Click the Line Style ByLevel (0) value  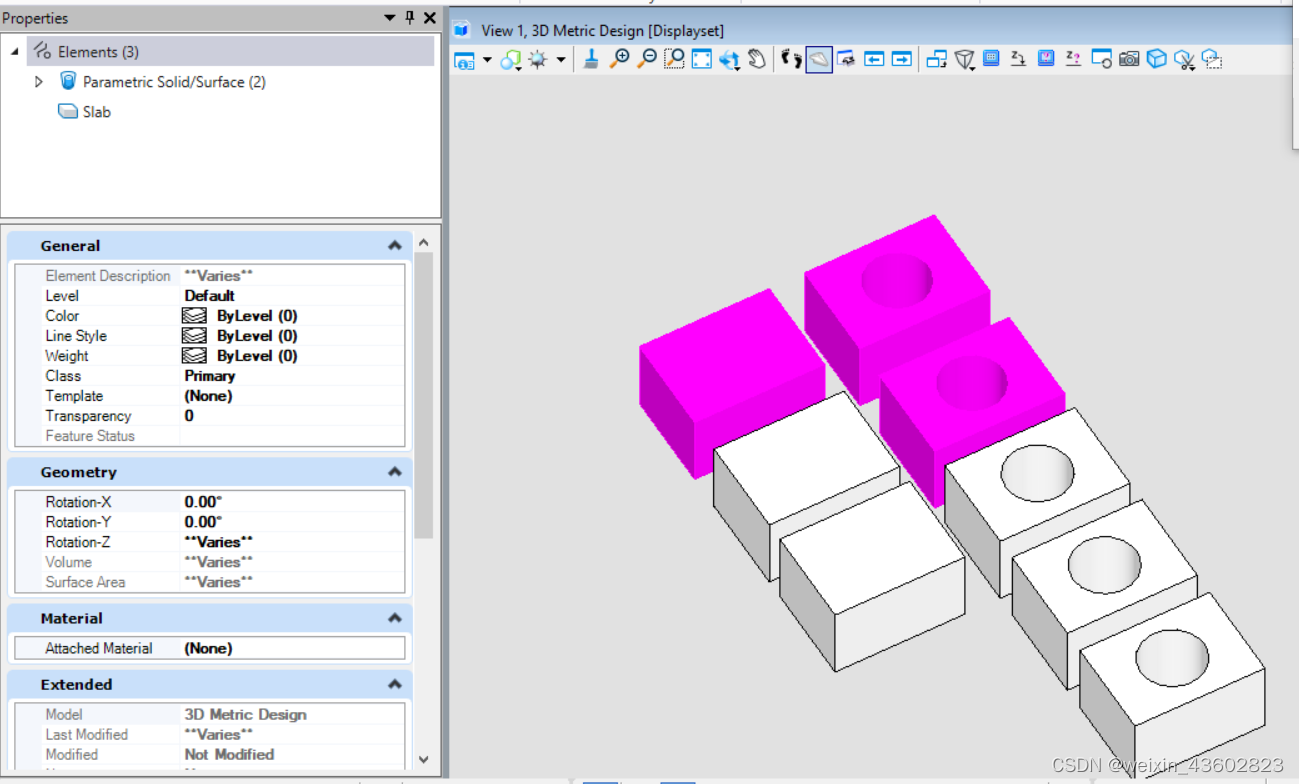coord(257,336)
